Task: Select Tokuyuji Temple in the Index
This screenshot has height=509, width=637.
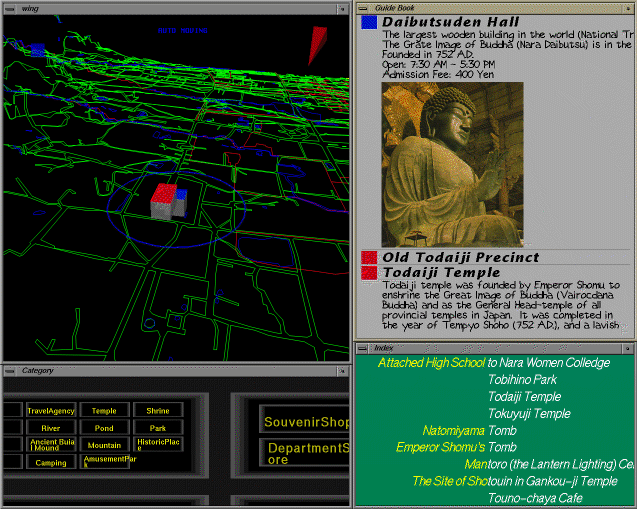Action: point(529,414)
